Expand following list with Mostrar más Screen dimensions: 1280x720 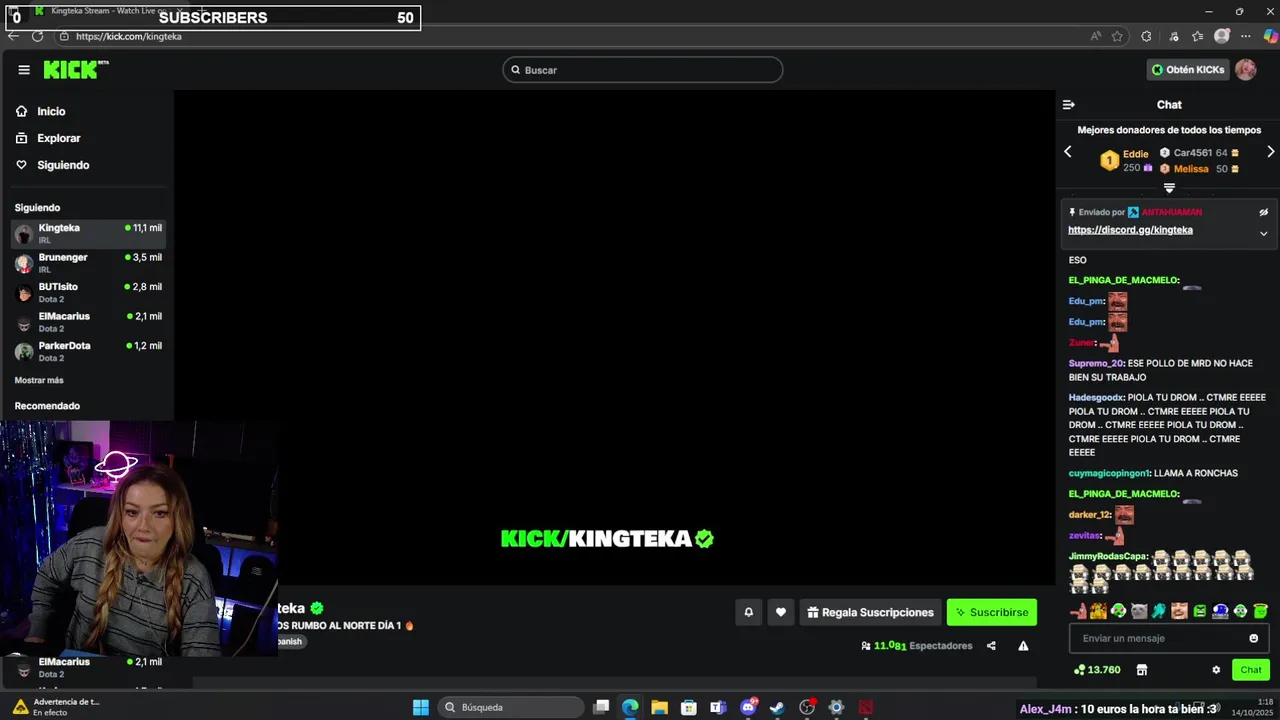pos(39,380)
